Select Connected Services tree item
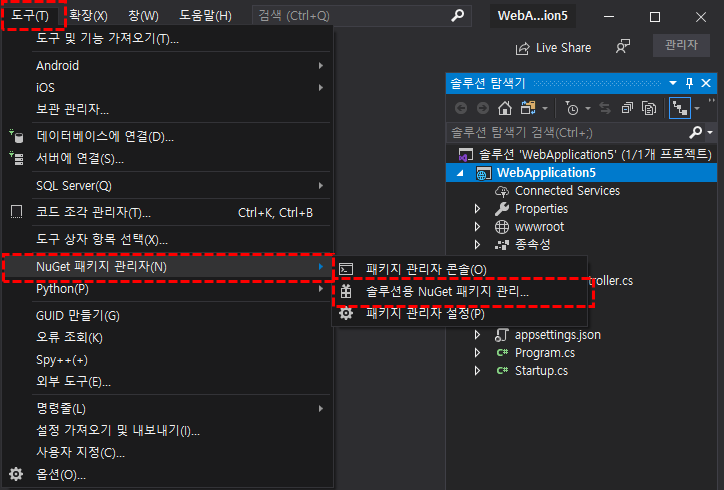 click(x=567, y=191)
